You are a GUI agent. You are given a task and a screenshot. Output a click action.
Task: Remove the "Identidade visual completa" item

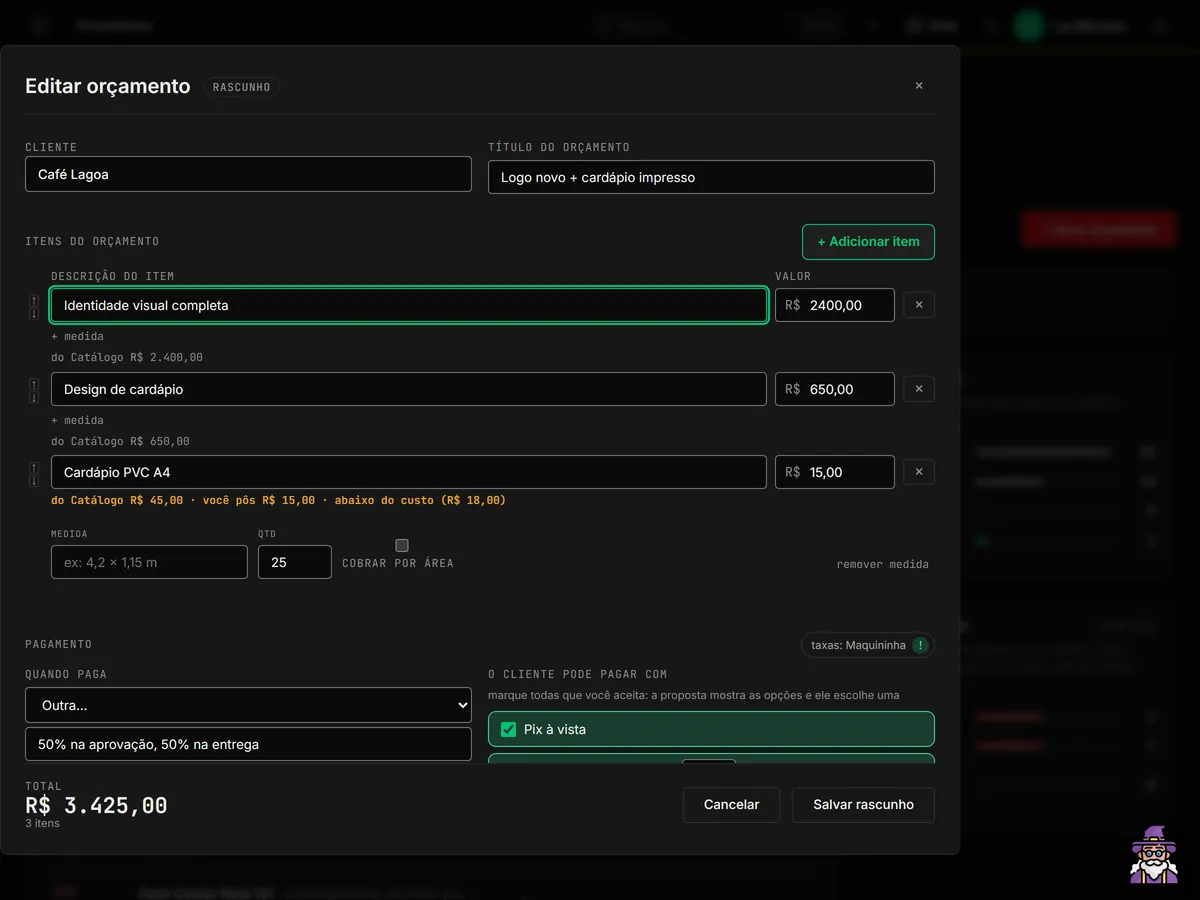pos(919,305)
